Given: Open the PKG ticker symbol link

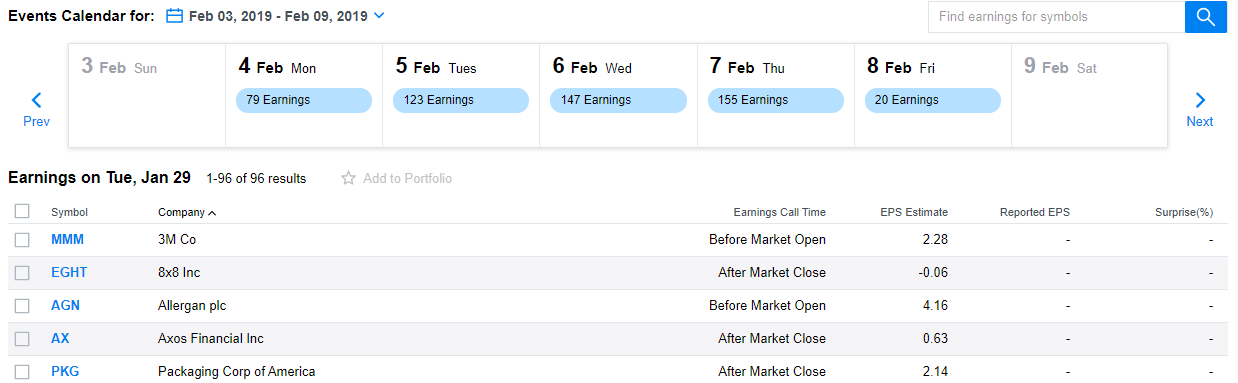Looking at the screenshot, I should pos(65,371).
